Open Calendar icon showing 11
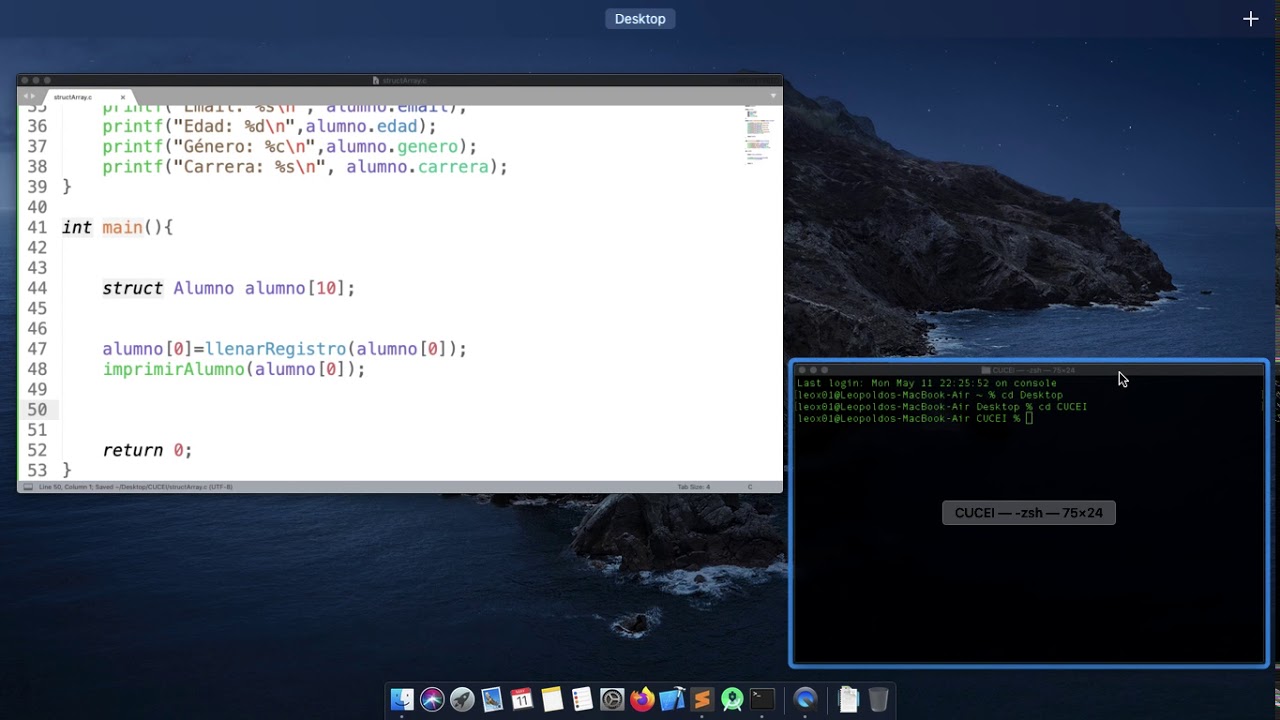Image resolution: width=1280 pixels, height=720 pixels. coord(522,700)
